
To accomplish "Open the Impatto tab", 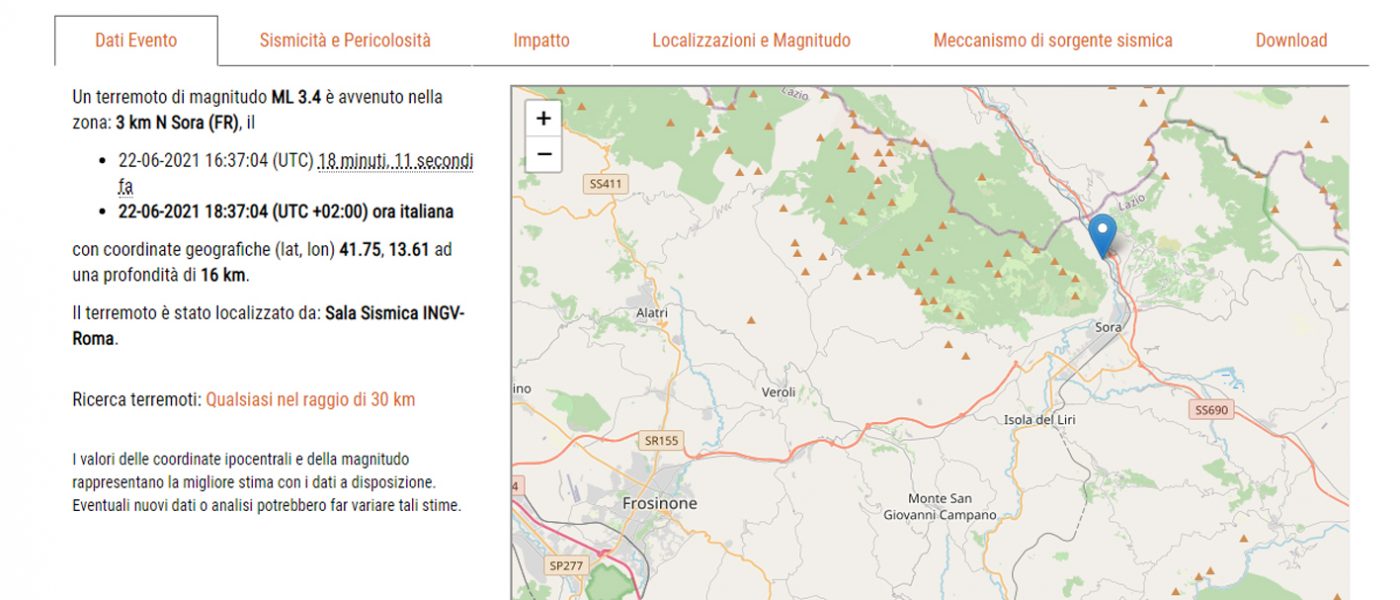I will pos(541,41).
